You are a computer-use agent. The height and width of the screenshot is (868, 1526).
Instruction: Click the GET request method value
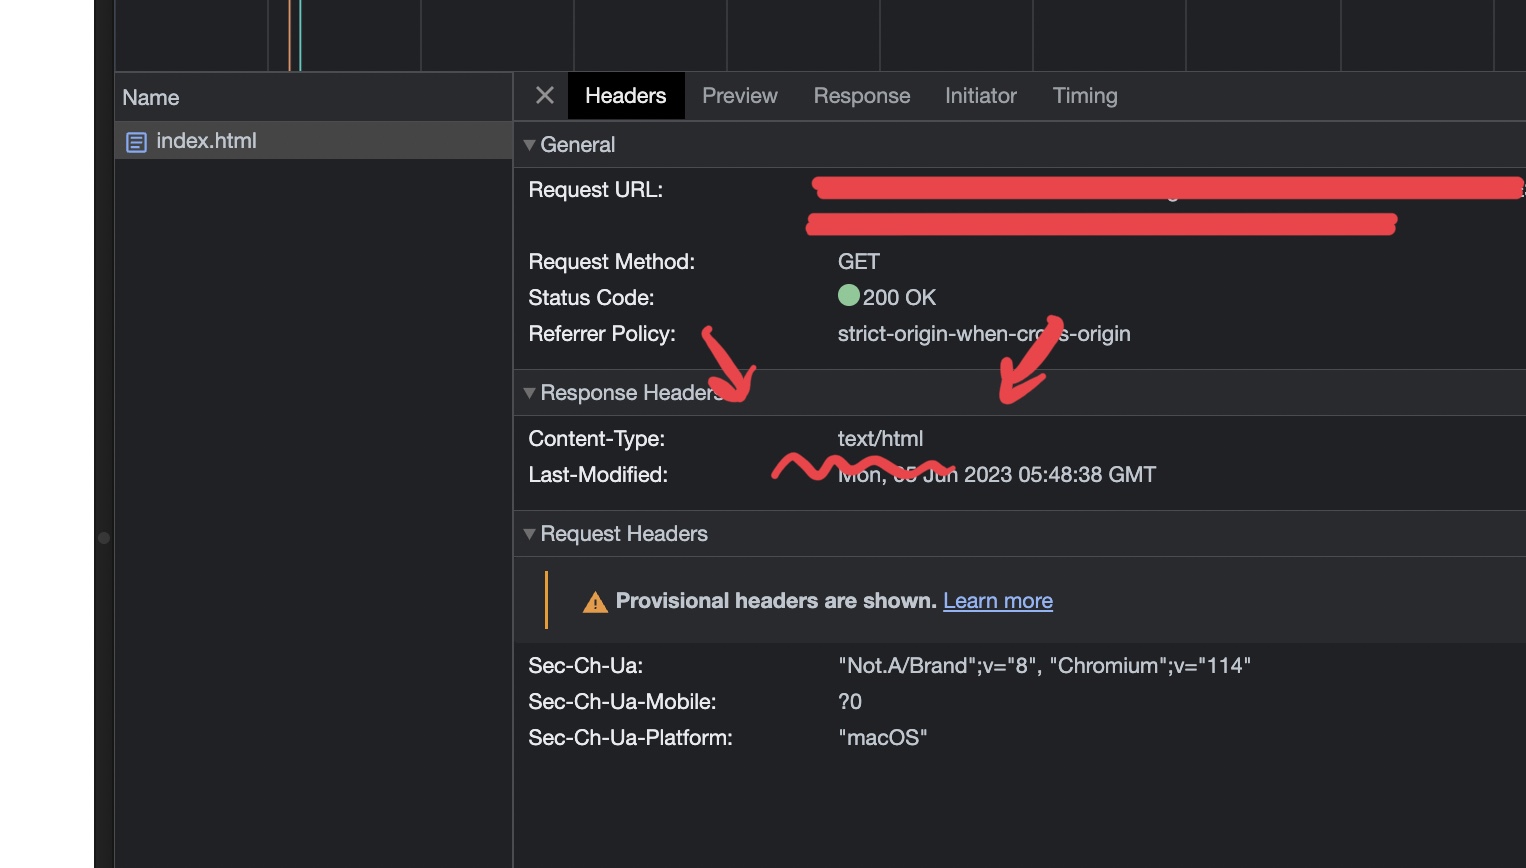pos(858,262)
